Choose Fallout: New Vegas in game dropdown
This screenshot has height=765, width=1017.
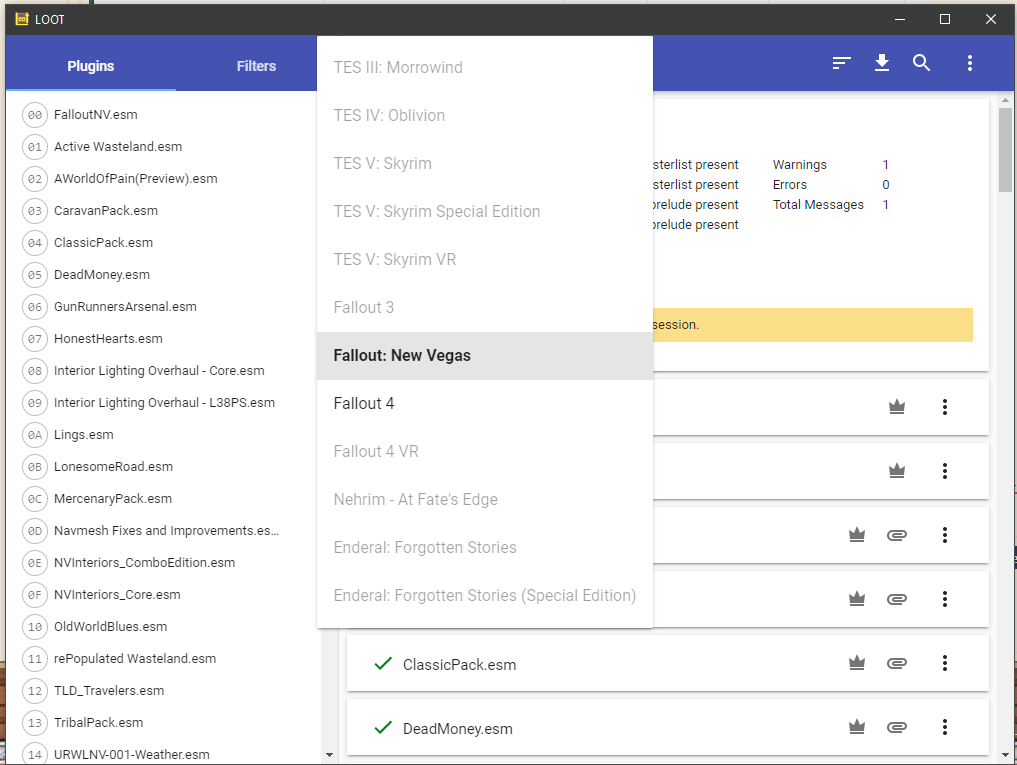tap(402, 355)
